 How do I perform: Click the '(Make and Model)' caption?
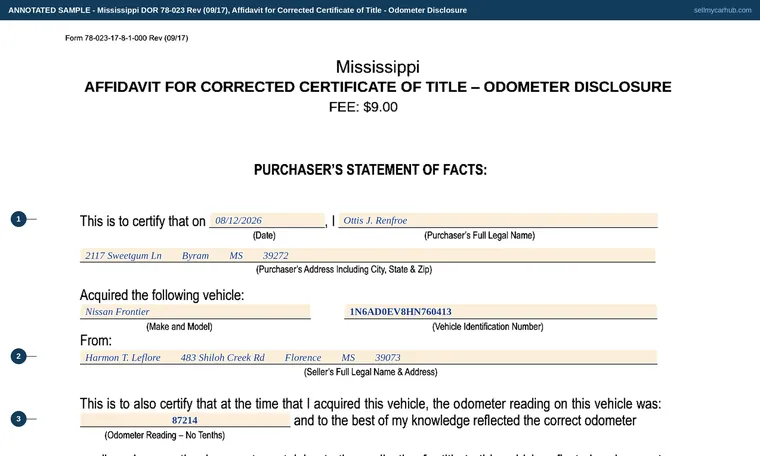tap(179, 327)
